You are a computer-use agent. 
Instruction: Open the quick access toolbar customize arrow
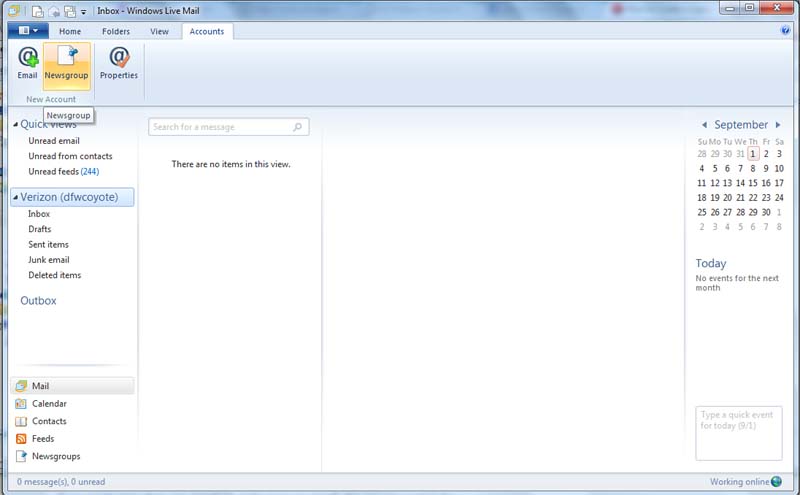(x=84, y=12)
